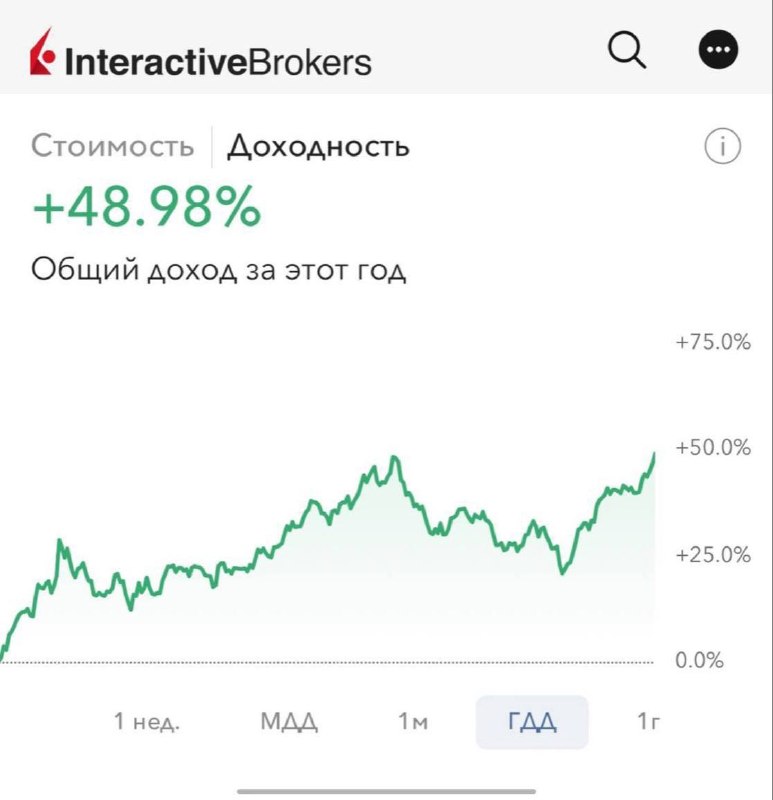
Task: Switch chart range to 1м
Action: 413,721
